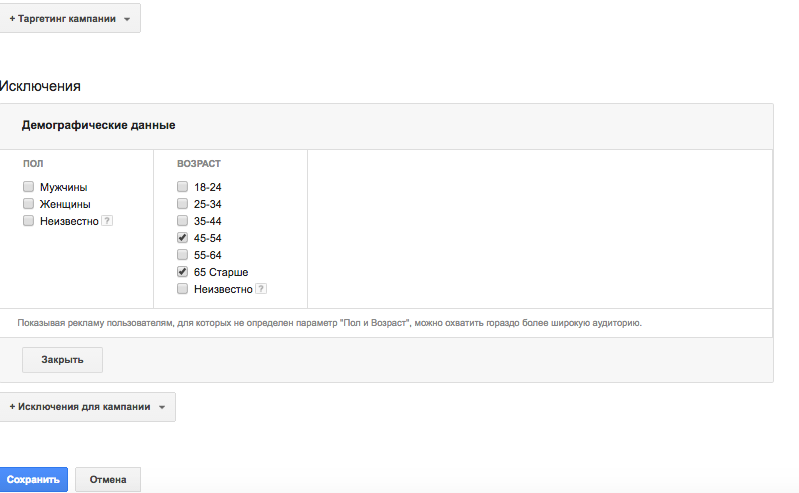The height and width of the screenshot is (493, 799).
Task: Check the Женщины gender checkbox
Action: (29, 204)
